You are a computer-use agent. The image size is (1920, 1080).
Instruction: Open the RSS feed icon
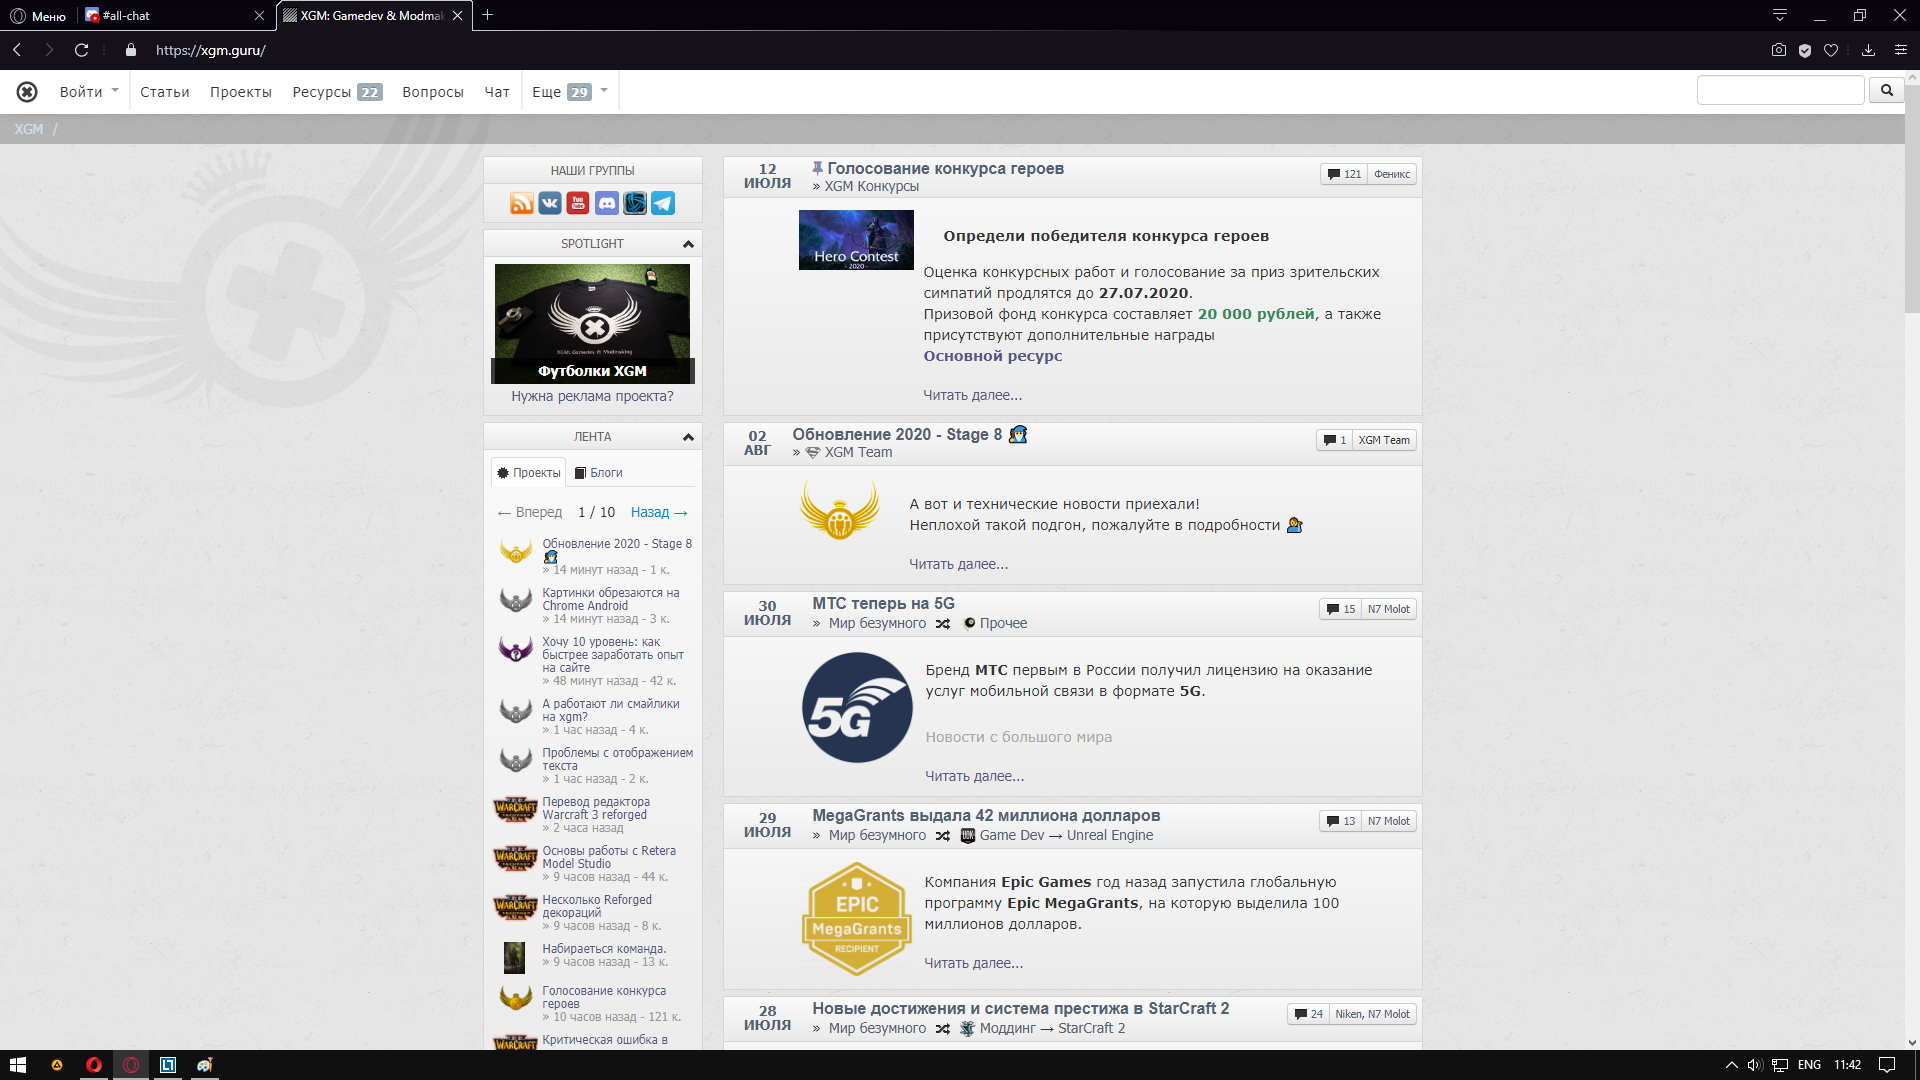(x=521, y=204)
